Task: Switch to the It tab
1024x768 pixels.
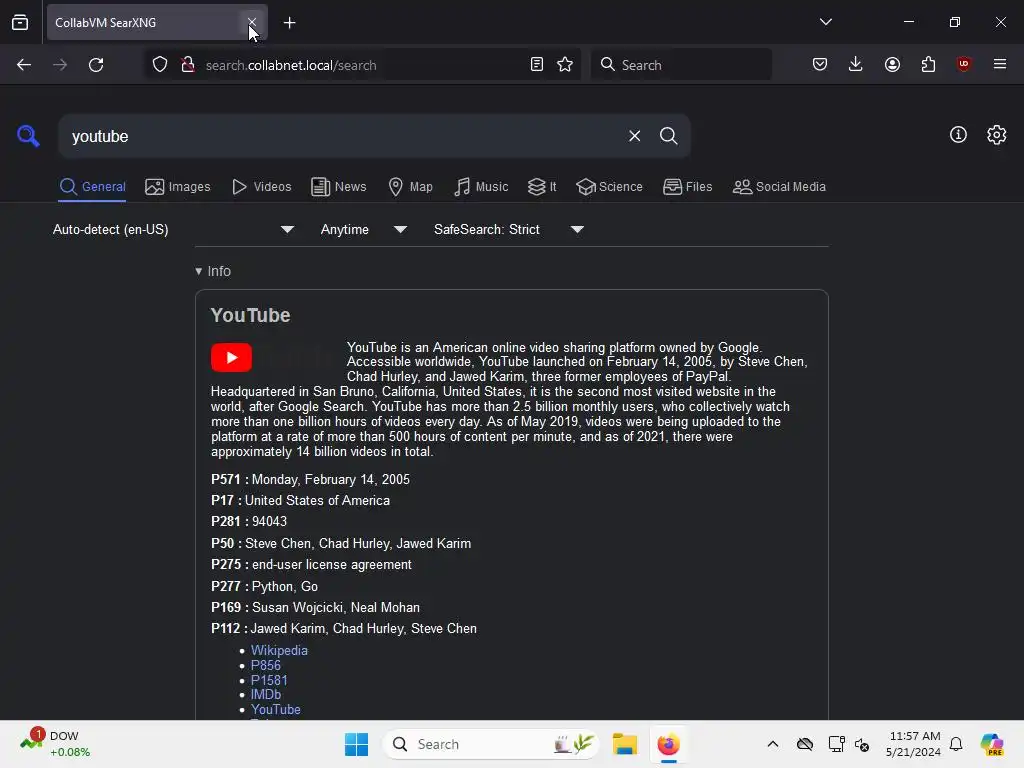Action: [x=542, y=187]
